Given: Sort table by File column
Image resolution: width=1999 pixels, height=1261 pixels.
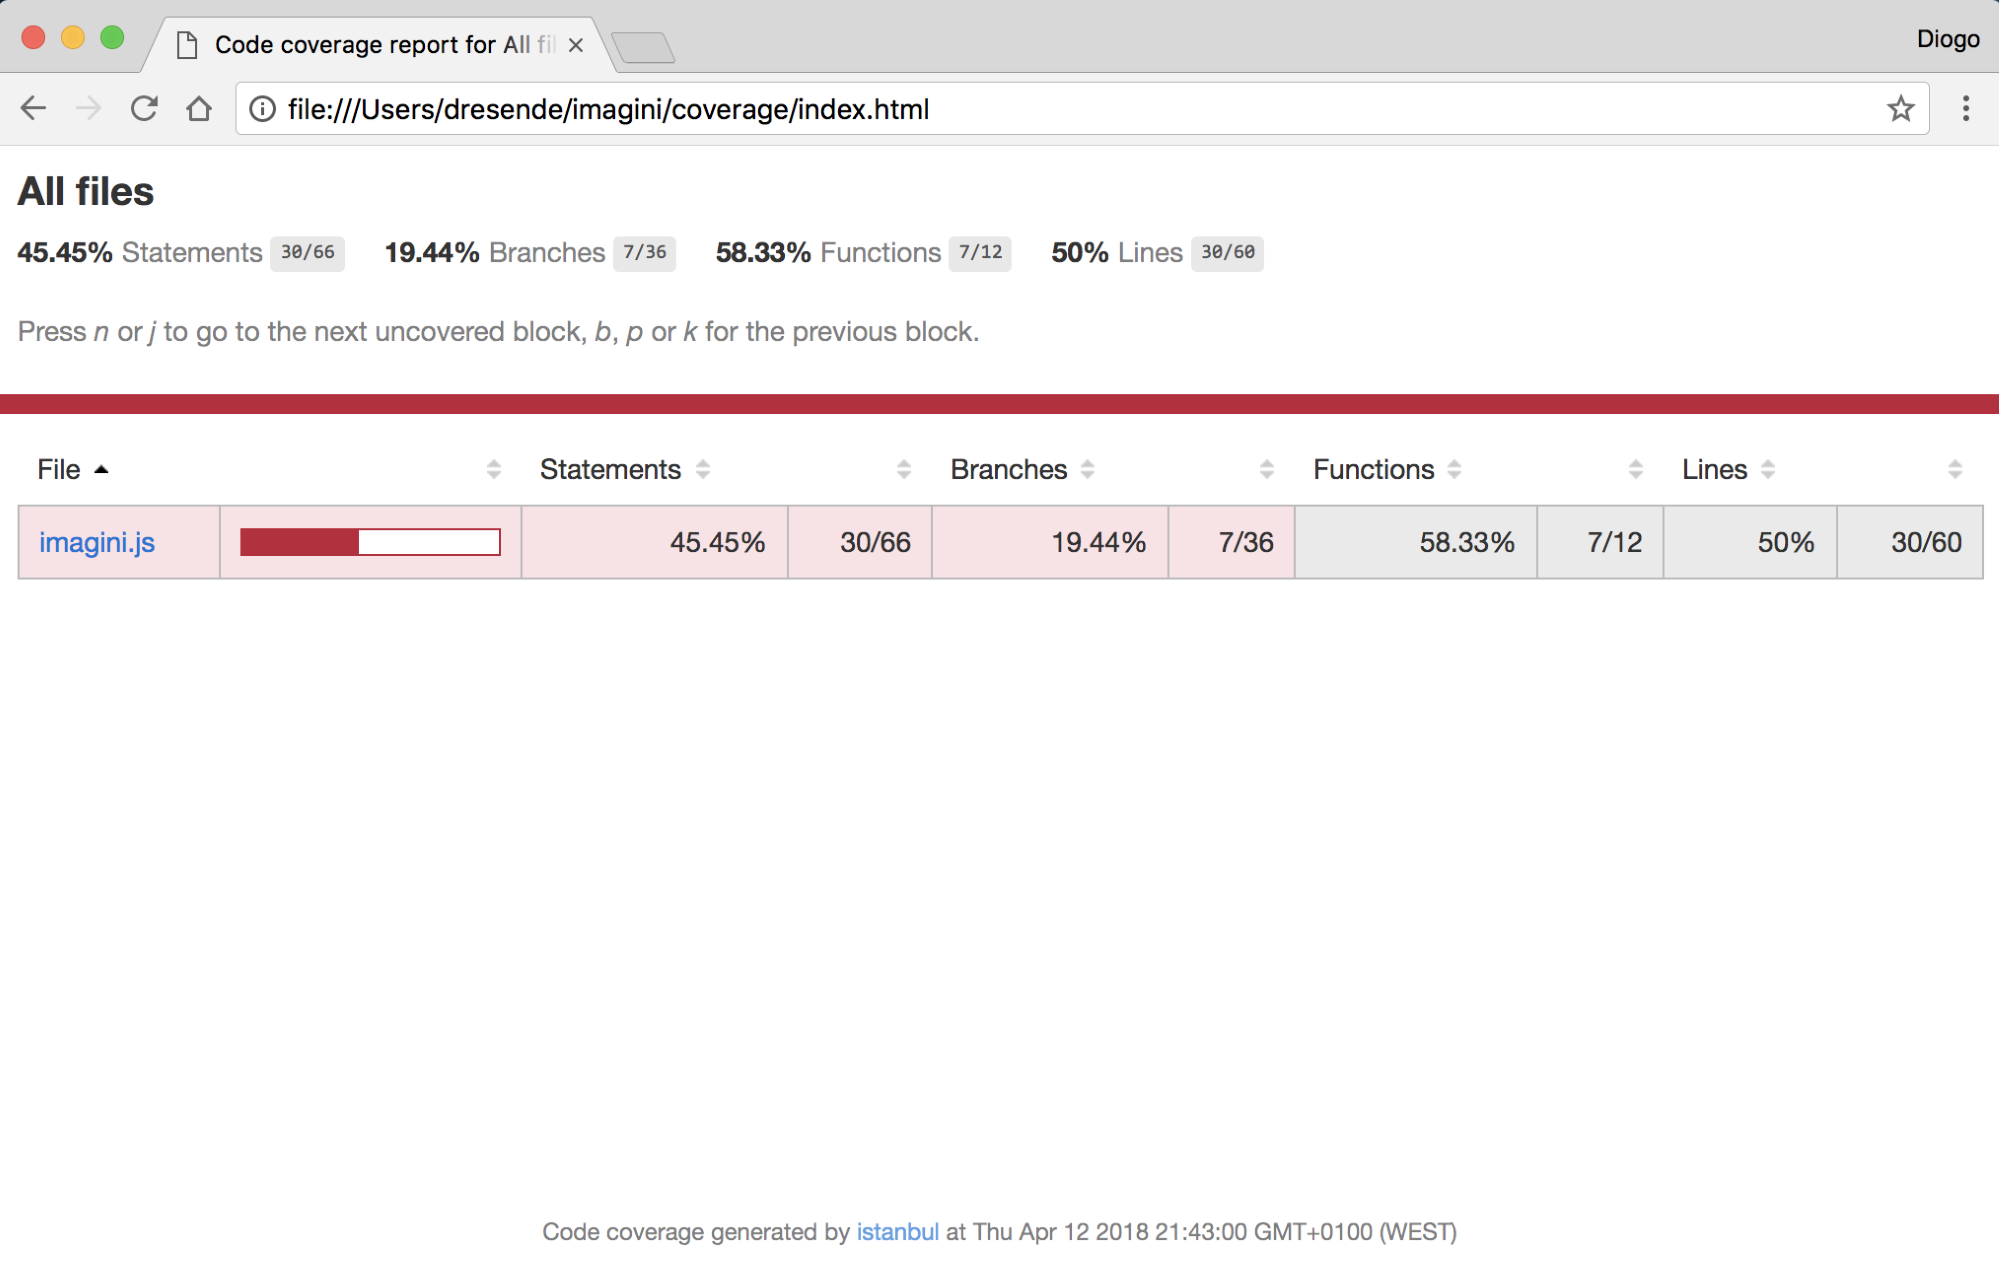Looking at the screenshot, I should click(x=60, y=469).
